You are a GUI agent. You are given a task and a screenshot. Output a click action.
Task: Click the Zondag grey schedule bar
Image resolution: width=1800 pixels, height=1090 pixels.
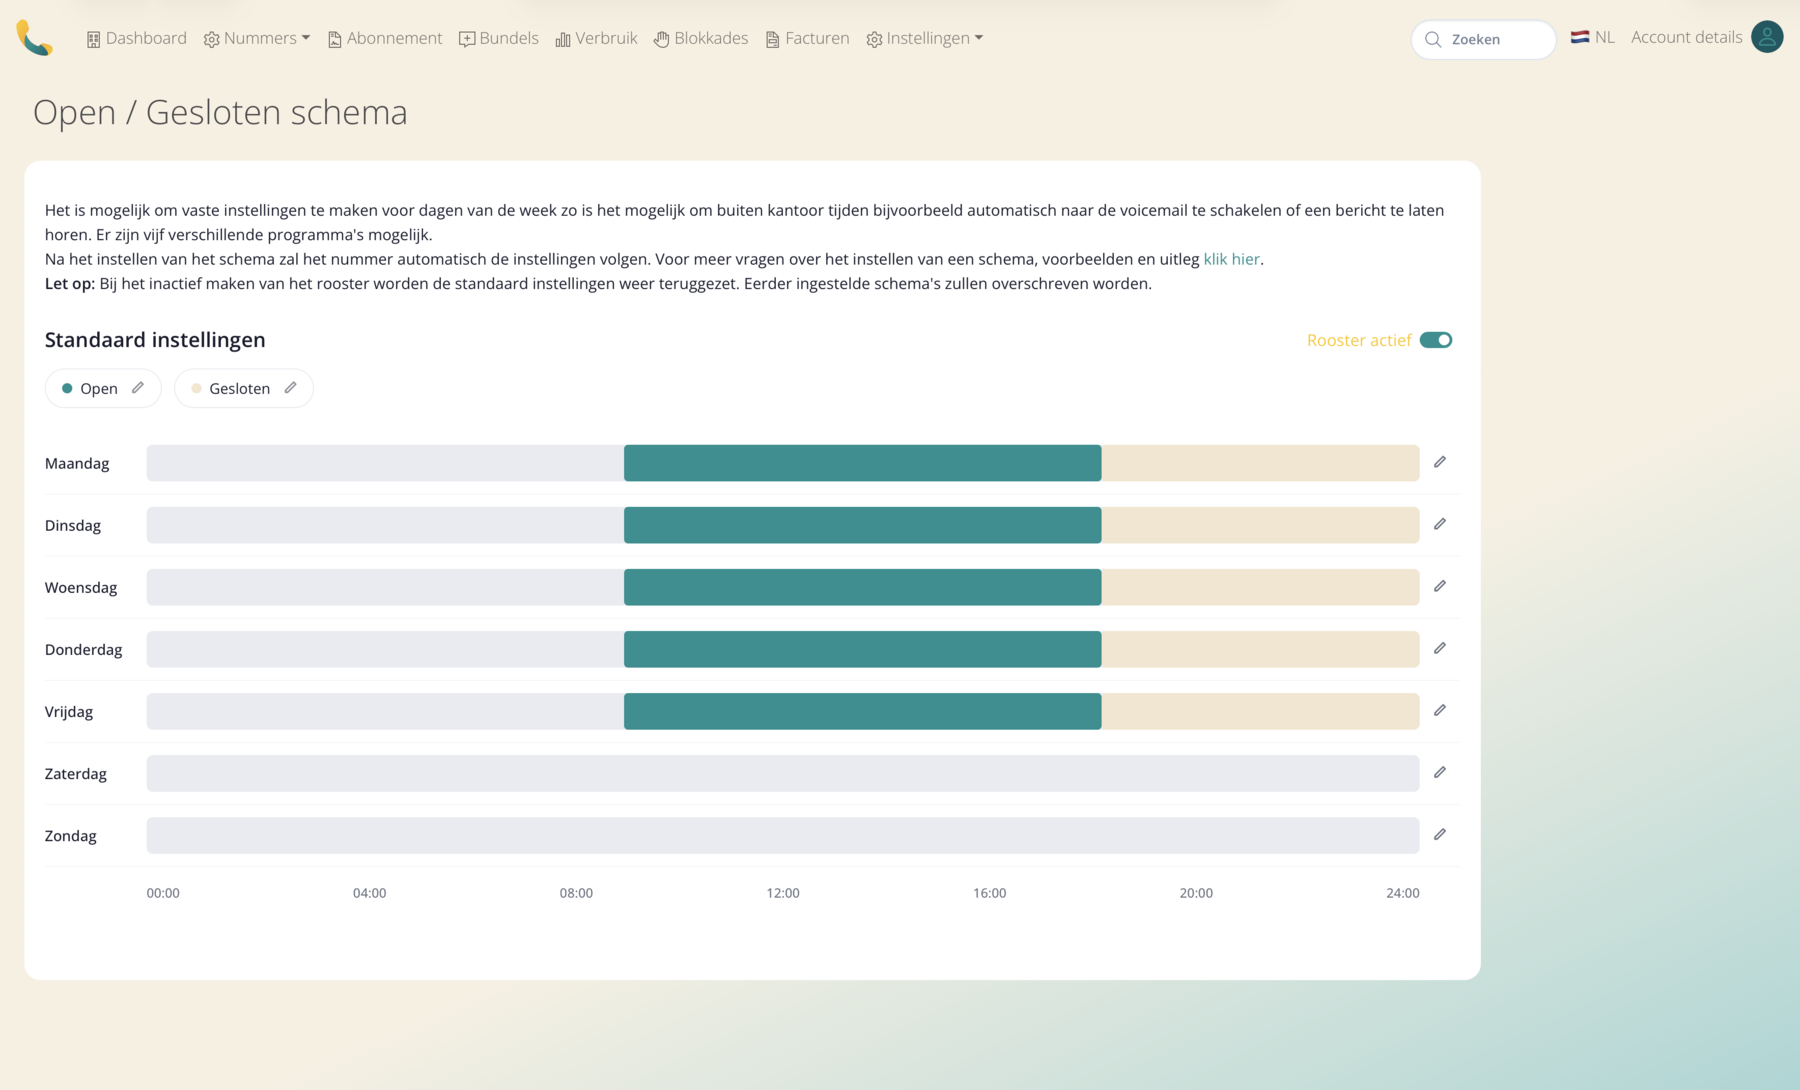click(783, 835)
